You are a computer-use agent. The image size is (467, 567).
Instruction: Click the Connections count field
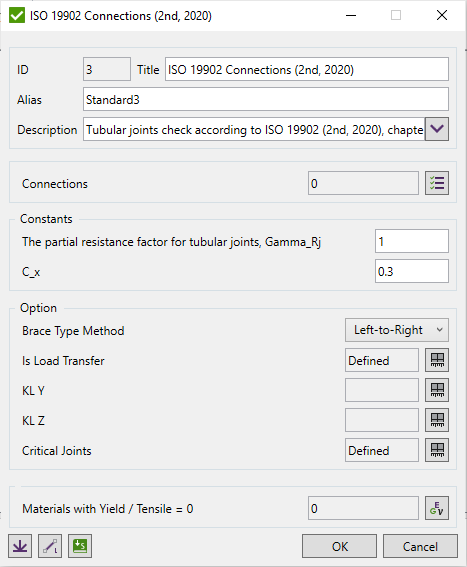tap(363, 183)
